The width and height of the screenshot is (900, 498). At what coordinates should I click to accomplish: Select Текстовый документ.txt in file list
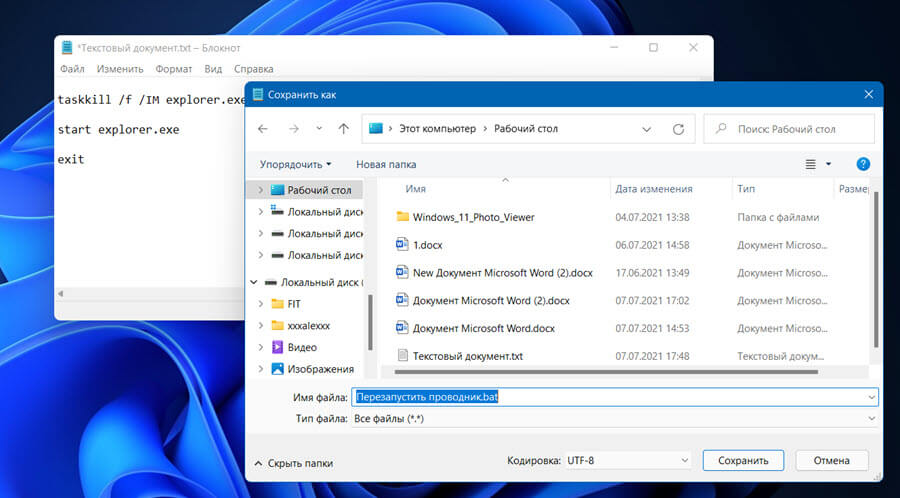468,356
